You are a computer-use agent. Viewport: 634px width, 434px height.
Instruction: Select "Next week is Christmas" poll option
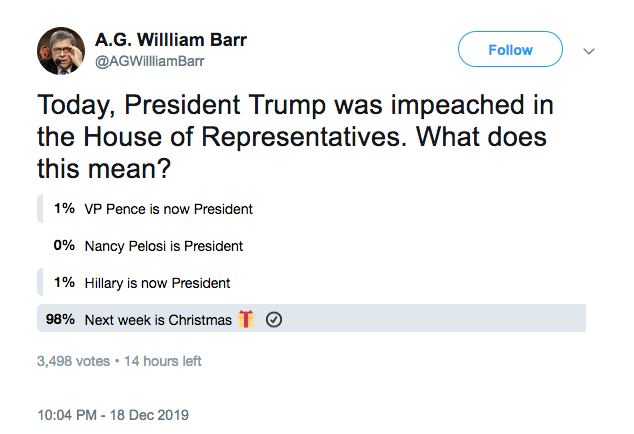[158, 320]
